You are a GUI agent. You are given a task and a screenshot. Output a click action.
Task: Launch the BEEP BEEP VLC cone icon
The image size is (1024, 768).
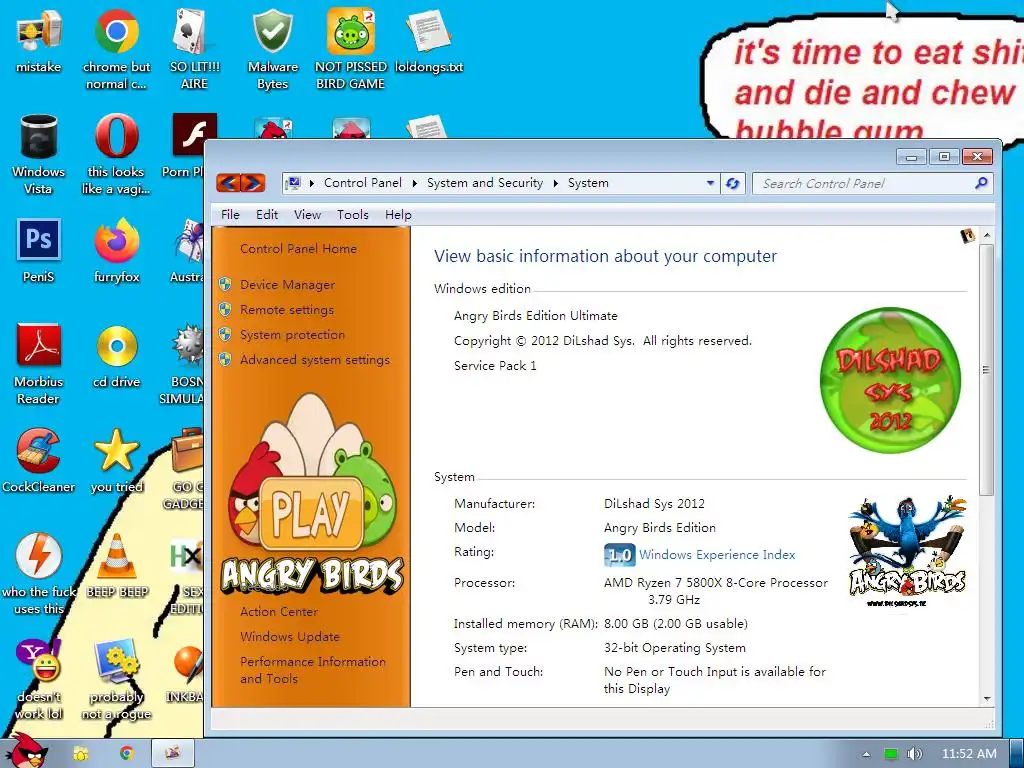pos(116,566)
